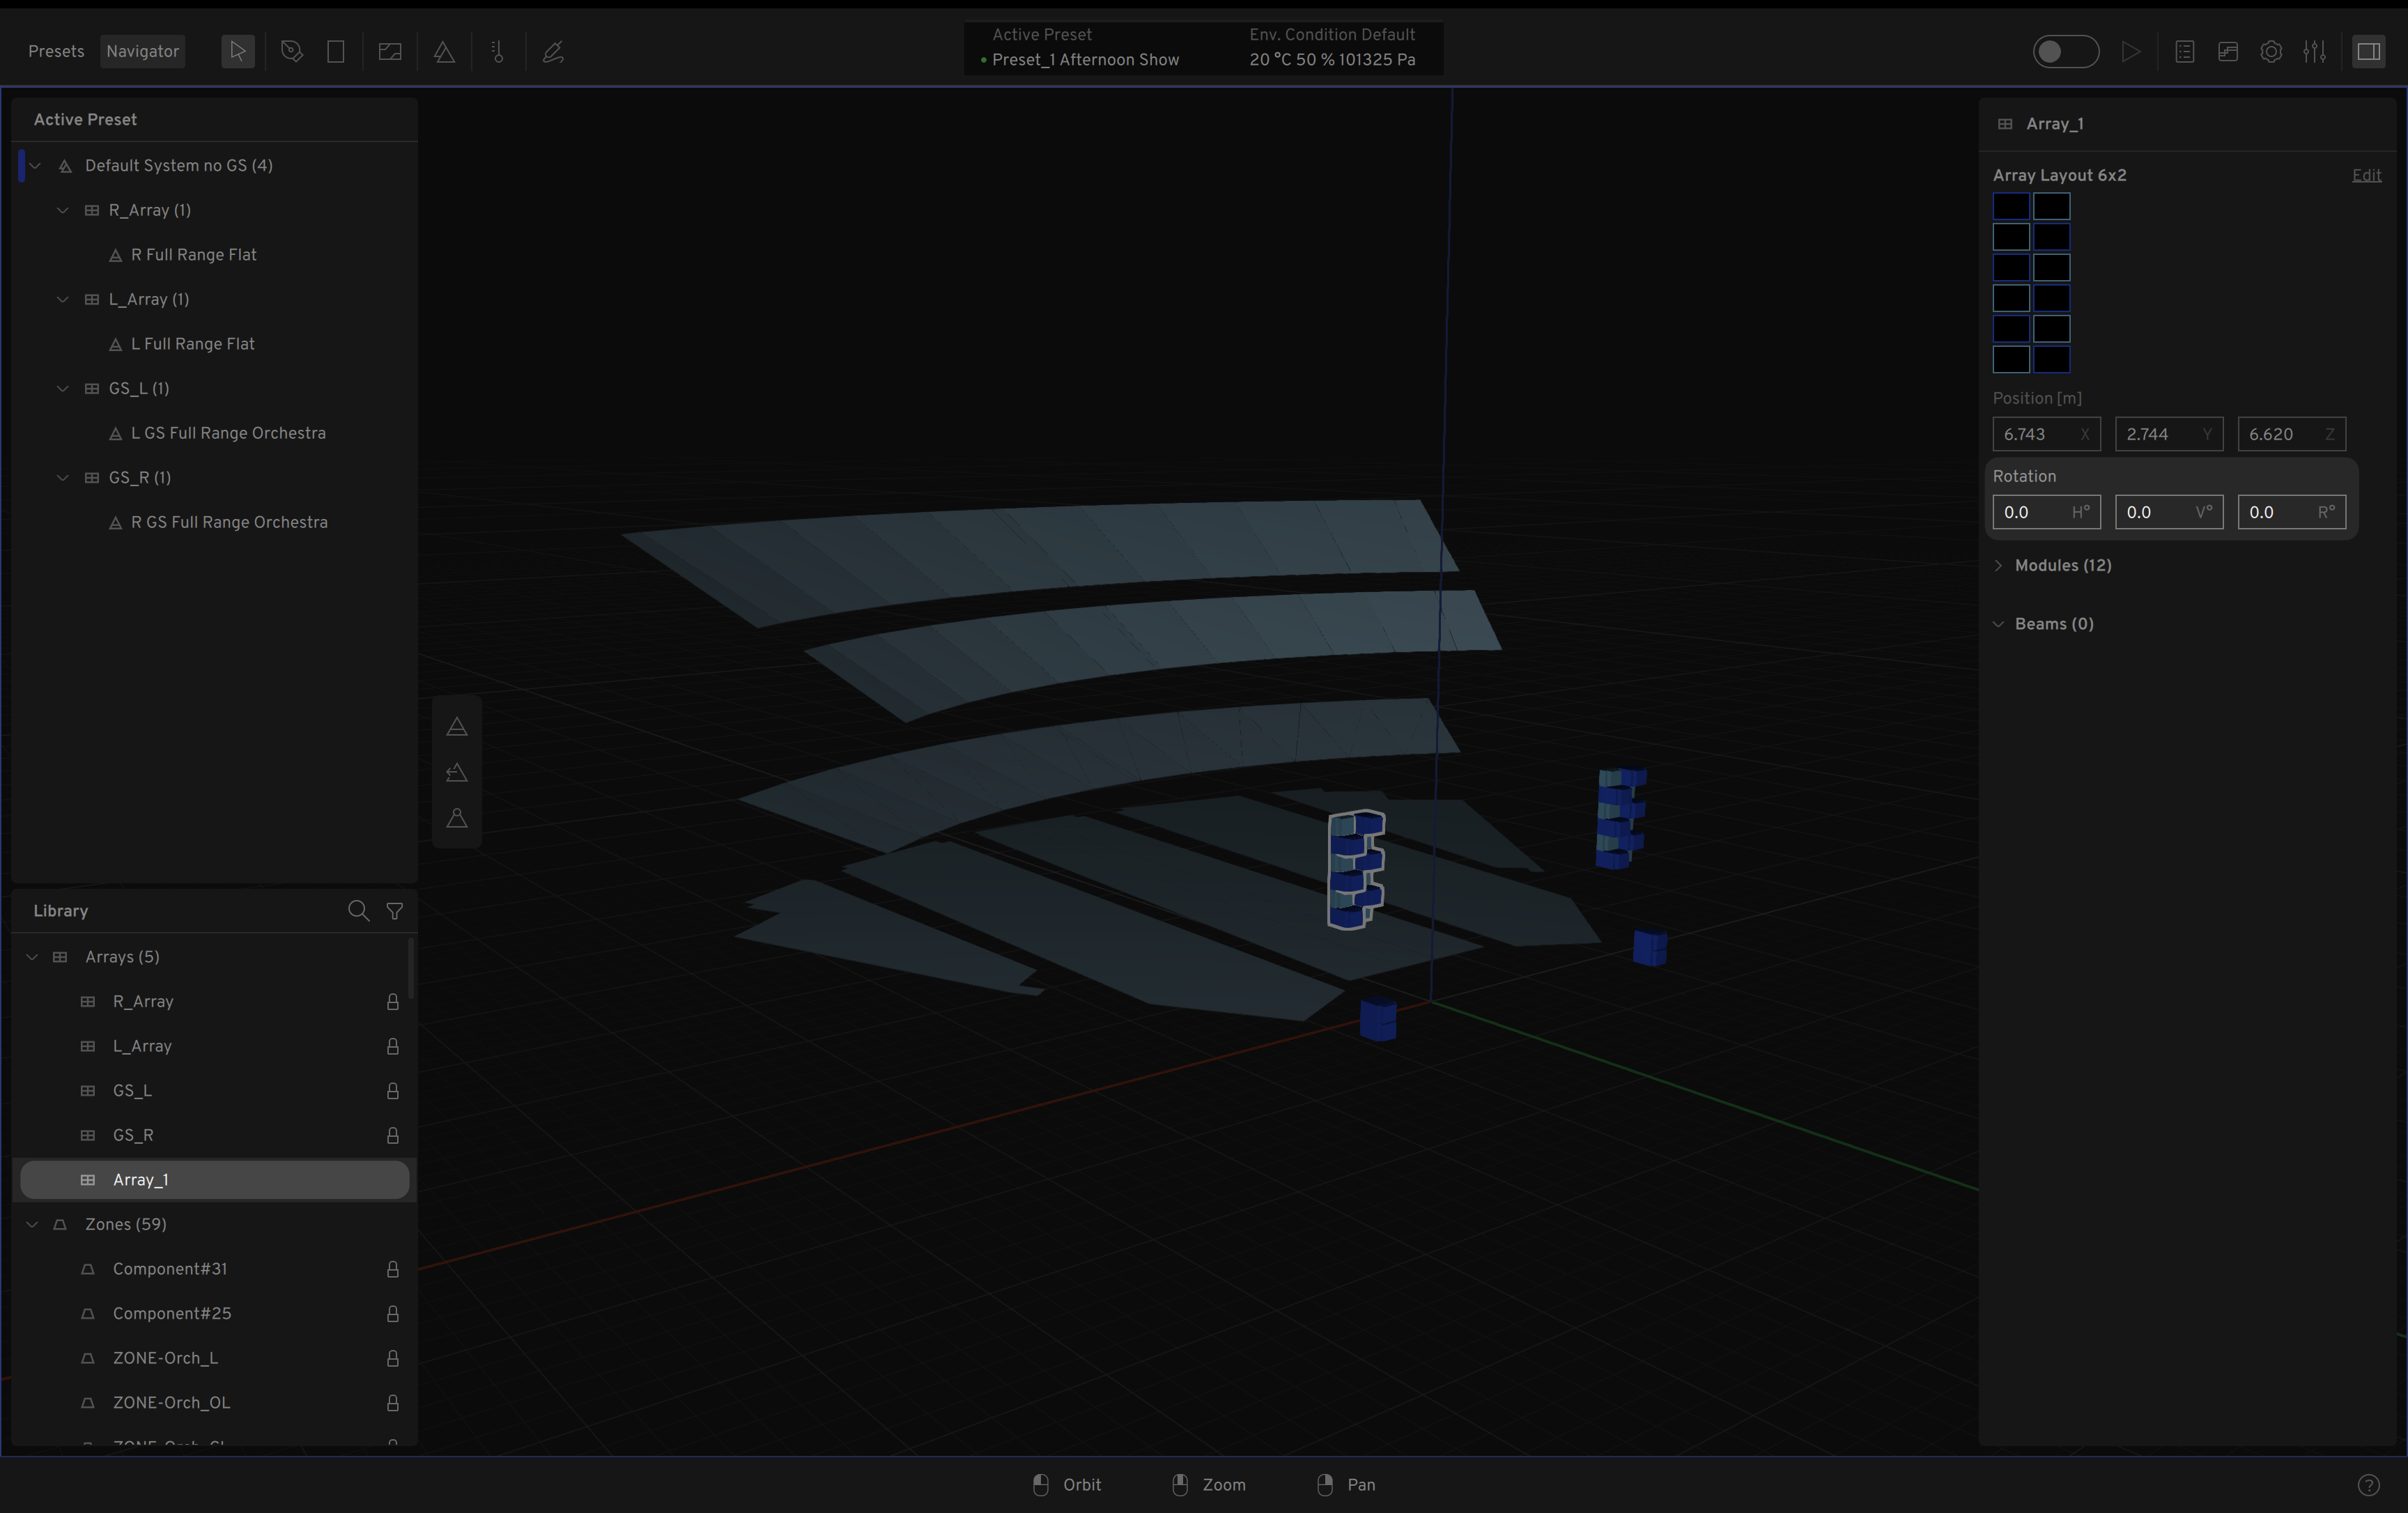The width and height of the screenshot is (2408, 1513).
Task: Switch to the Presets tab
Action: tap(56, 51)
